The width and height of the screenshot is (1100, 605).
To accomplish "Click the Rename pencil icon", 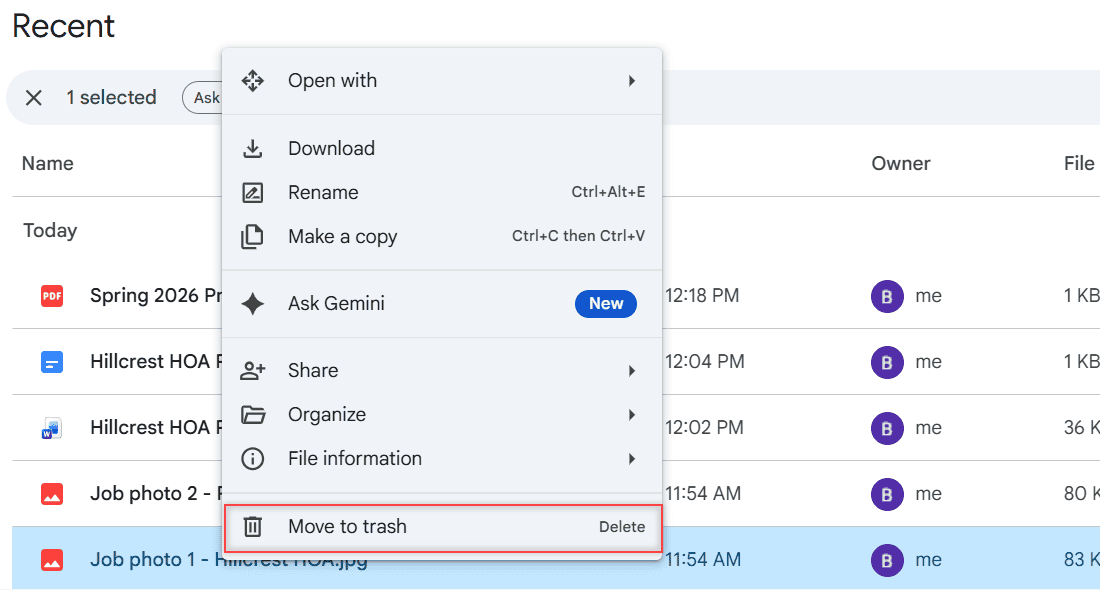I will (x=253, y=192).
